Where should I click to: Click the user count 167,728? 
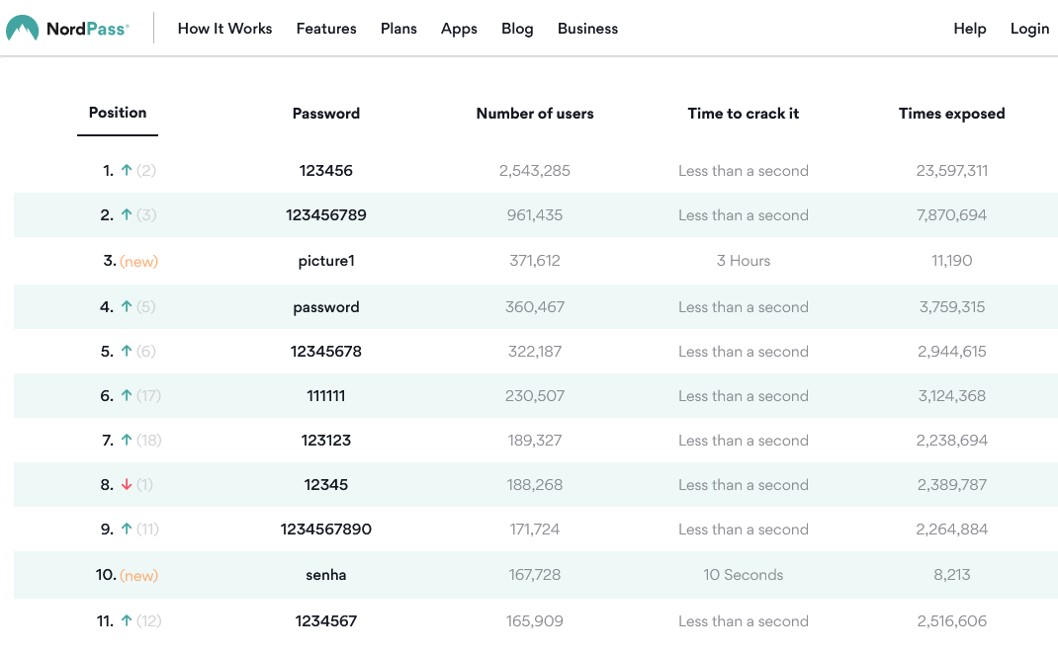(534, 575)
